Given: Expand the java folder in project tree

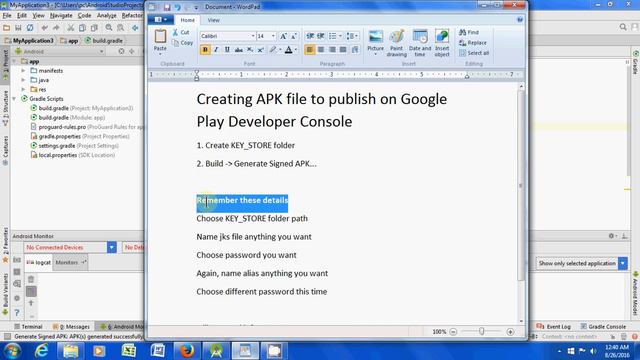Looking at the screenshot, I should (23, 80).
